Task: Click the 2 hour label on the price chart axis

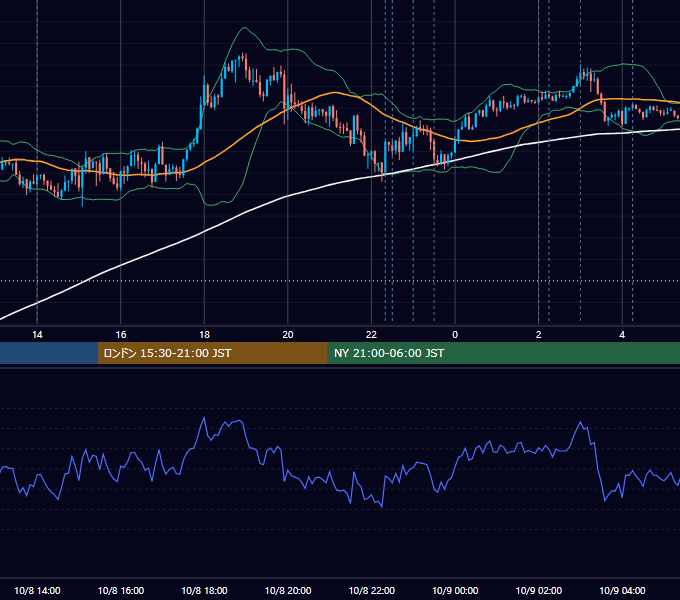Action: (539, 335)
